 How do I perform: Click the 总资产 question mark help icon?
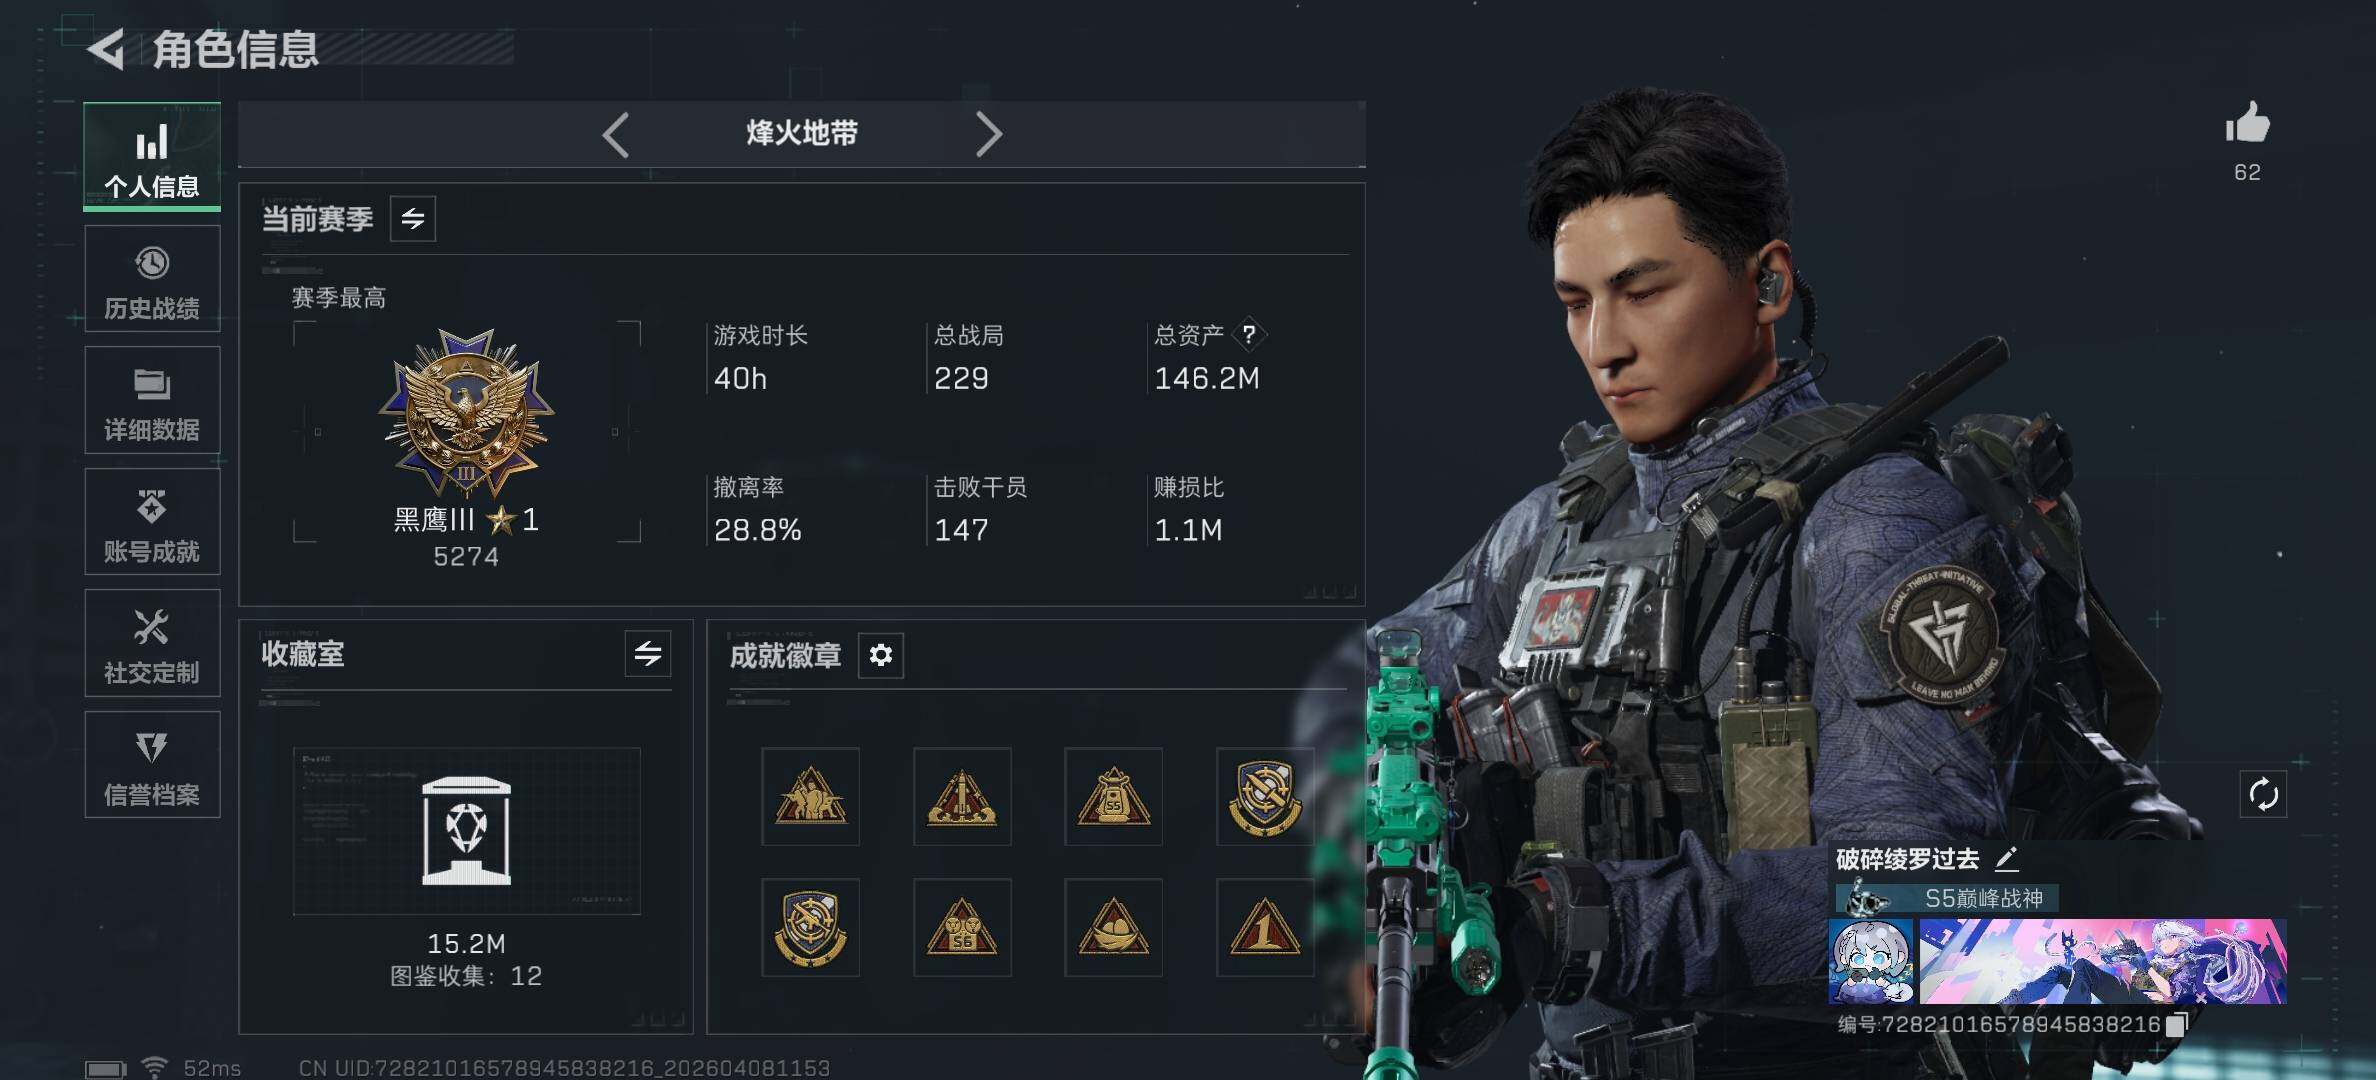(x=1249, y=334)
